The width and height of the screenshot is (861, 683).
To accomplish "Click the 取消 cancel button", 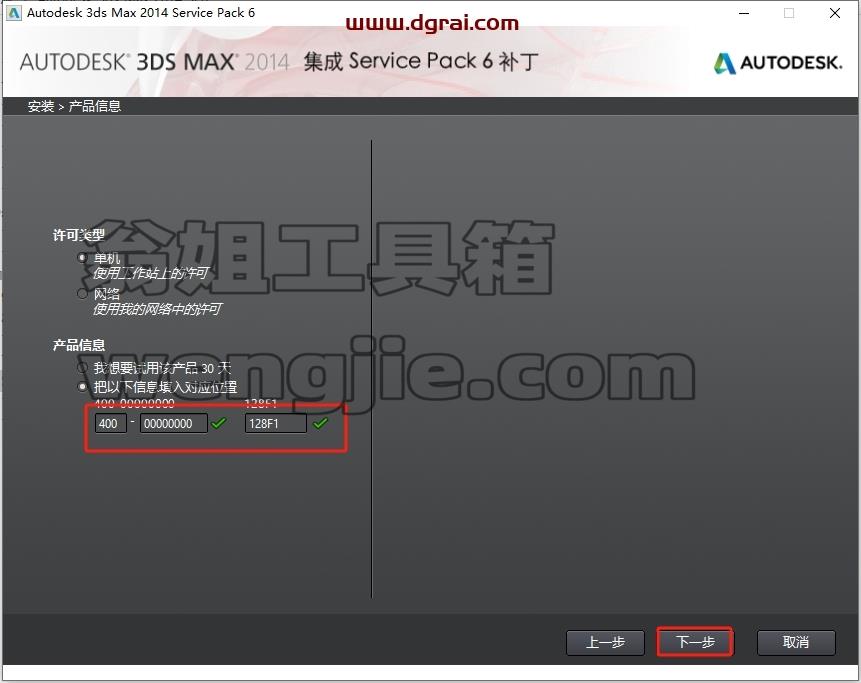I will [x=796, y=642].
